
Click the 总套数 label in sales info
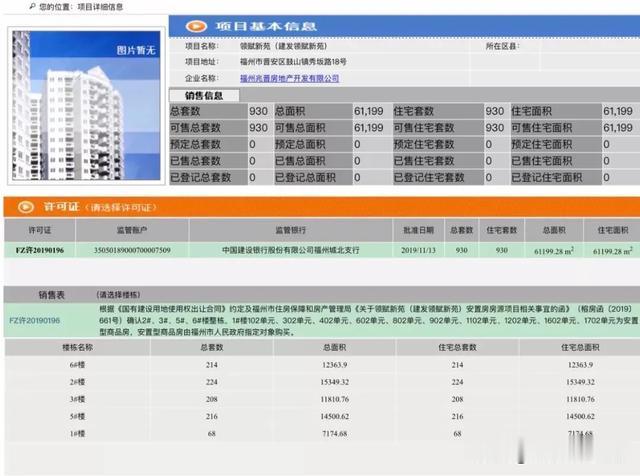[x=185, y=111]
